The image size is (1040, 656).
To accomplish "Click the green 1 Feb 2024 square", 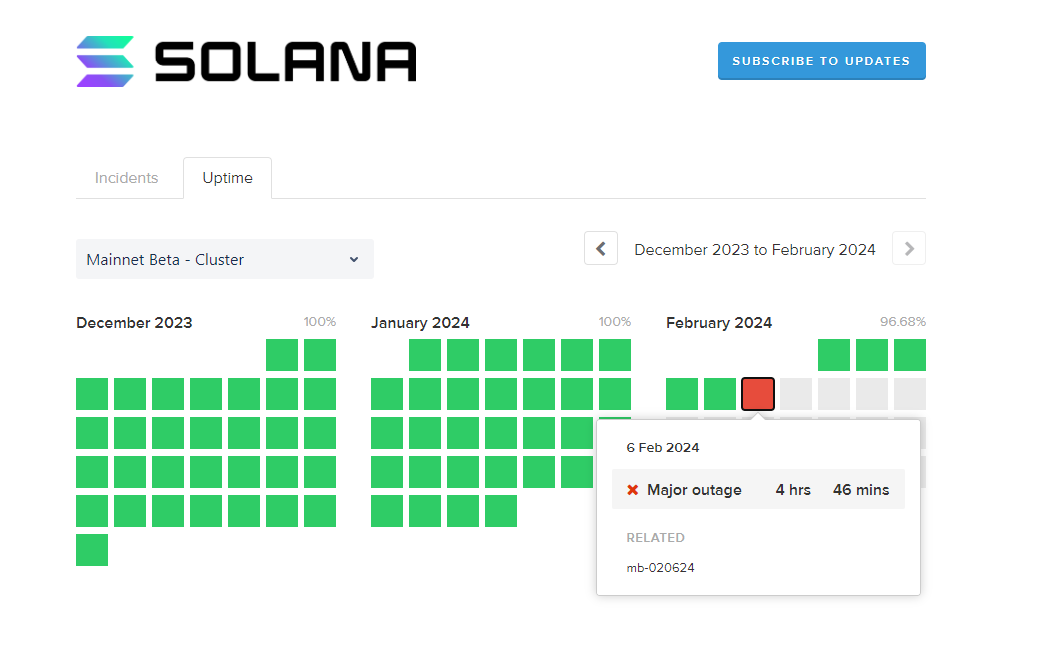I will tap(834, 355).
